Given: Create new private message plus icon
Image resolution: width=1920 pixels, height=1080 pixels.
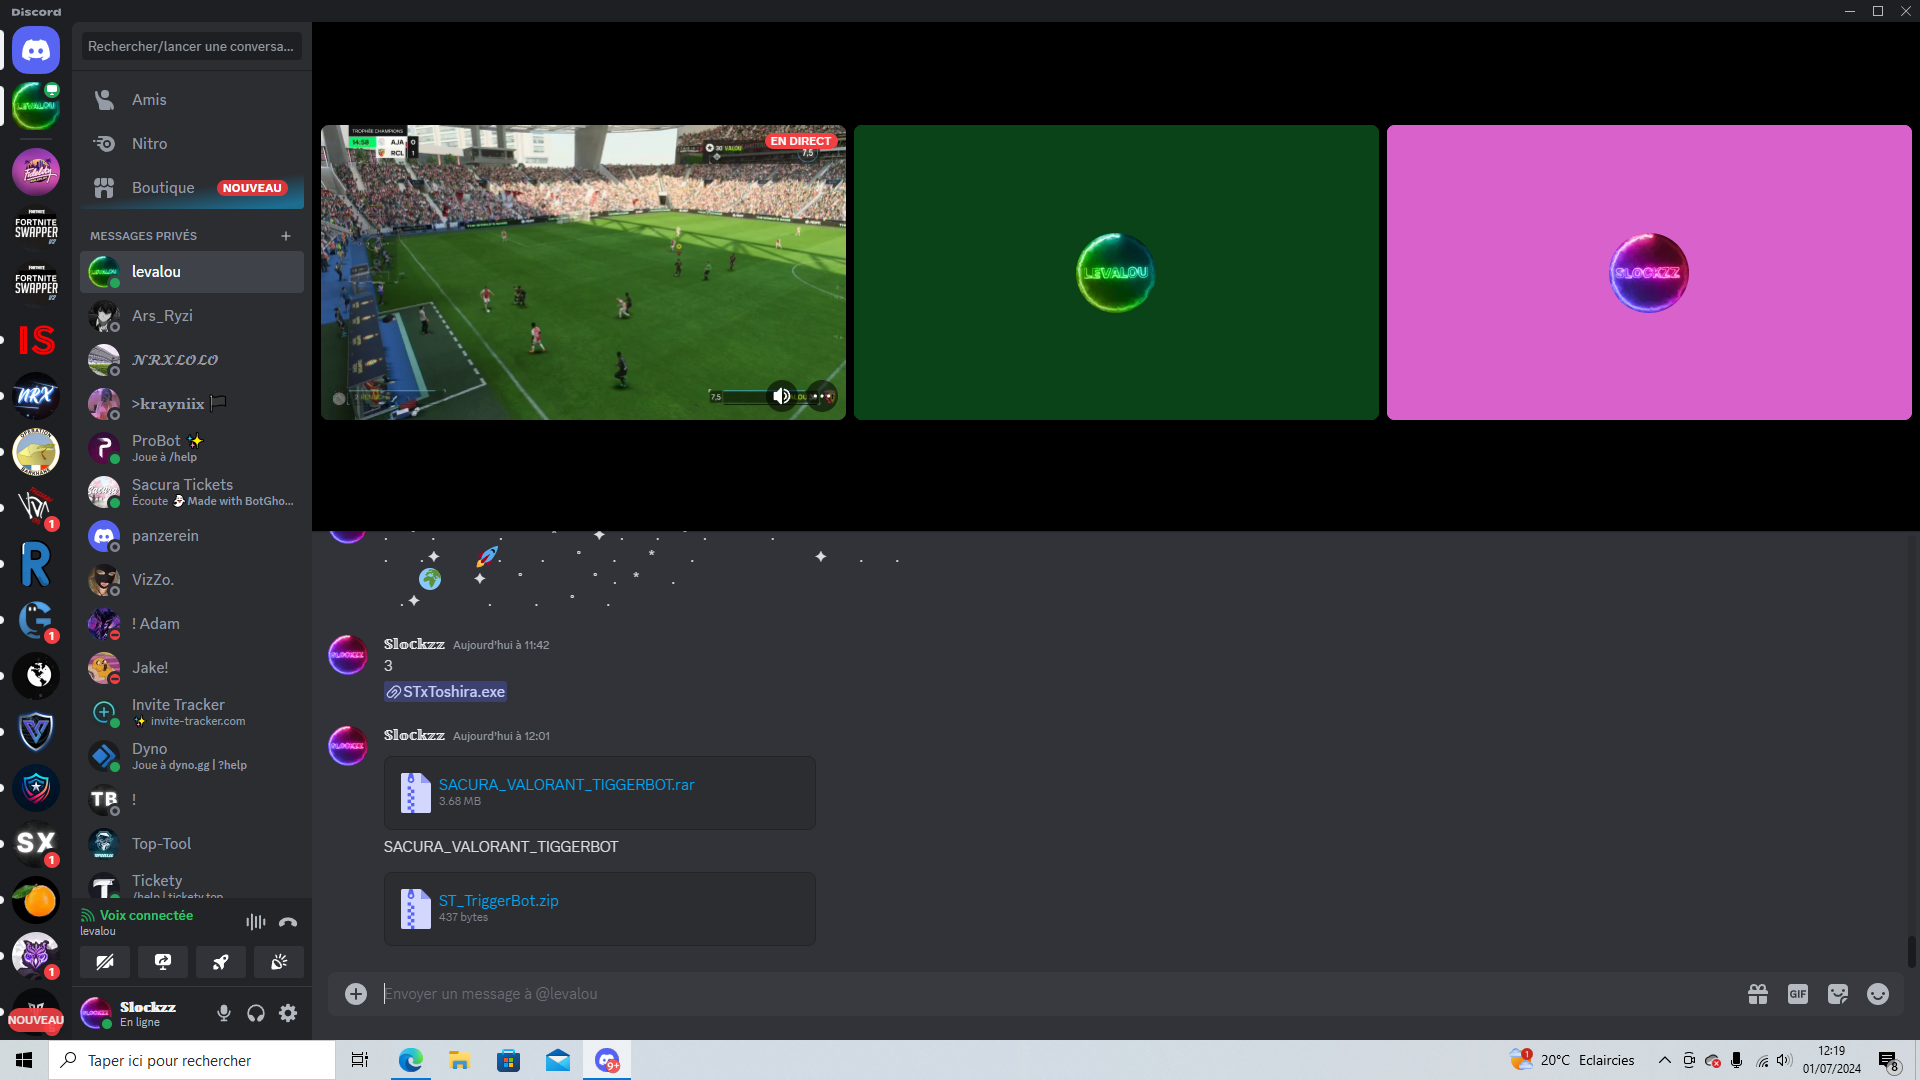Looking at the screenshot, I should pyautogui.click(x=286, y=236).
